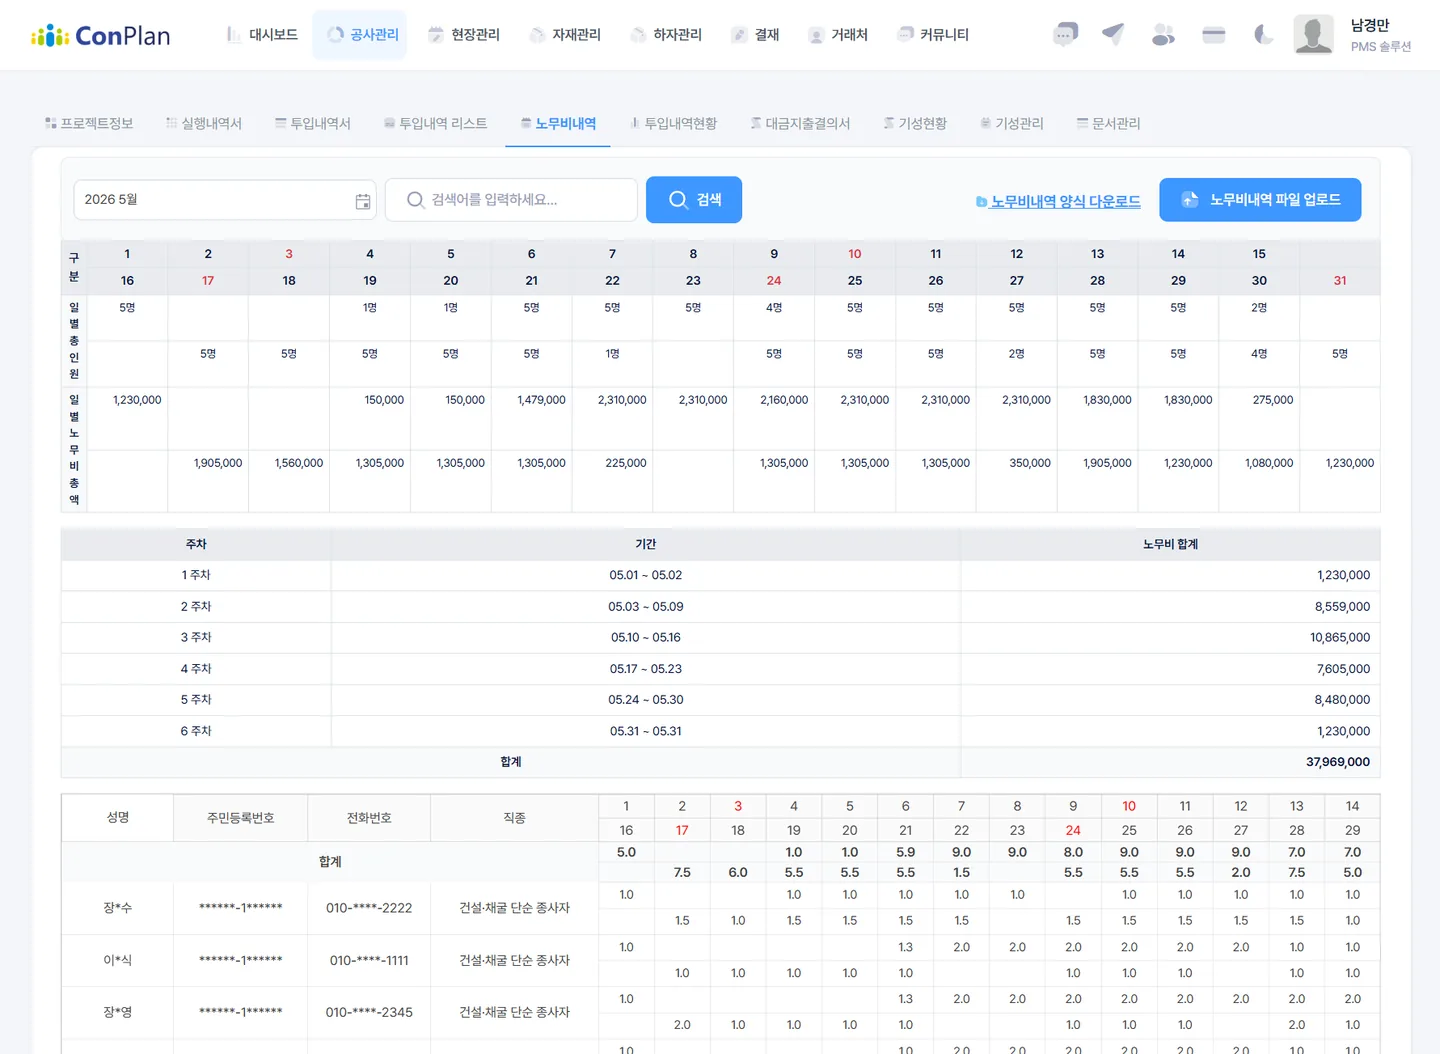Click the grand total 37,969,000
1440x1054 pixels.
coord(1338,762)
